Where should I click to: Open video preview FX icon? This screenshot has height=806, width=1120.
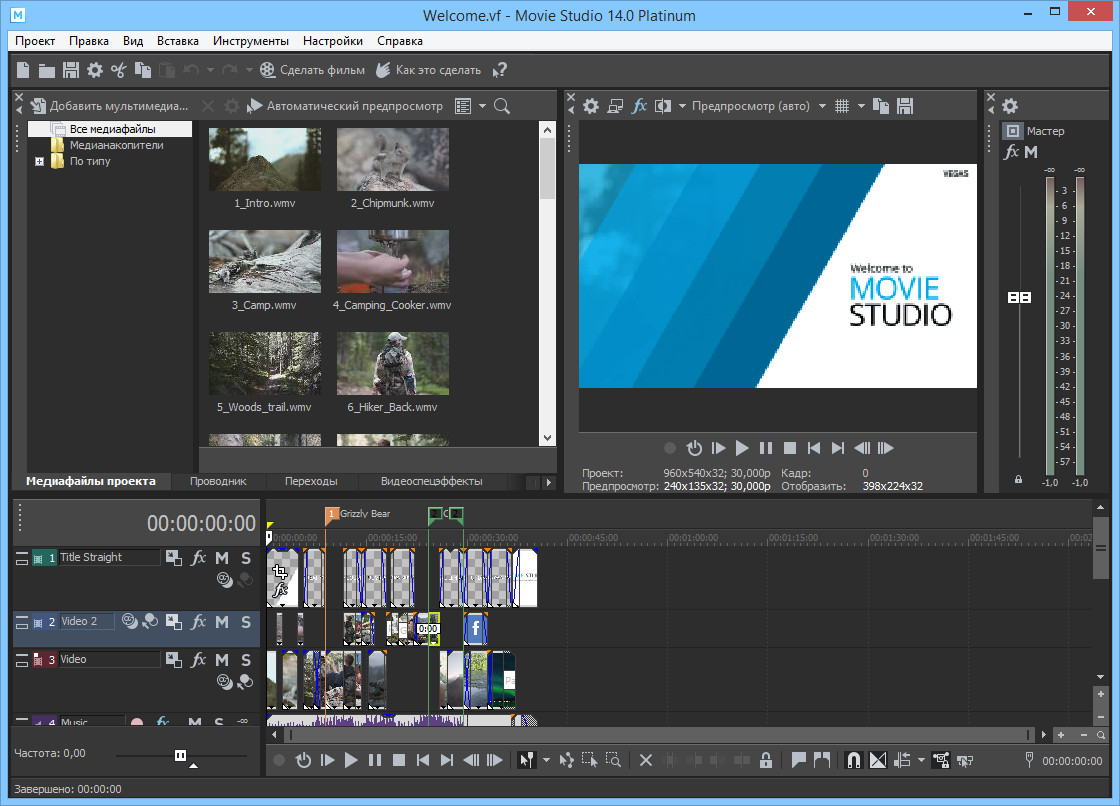tap(640, 106)
